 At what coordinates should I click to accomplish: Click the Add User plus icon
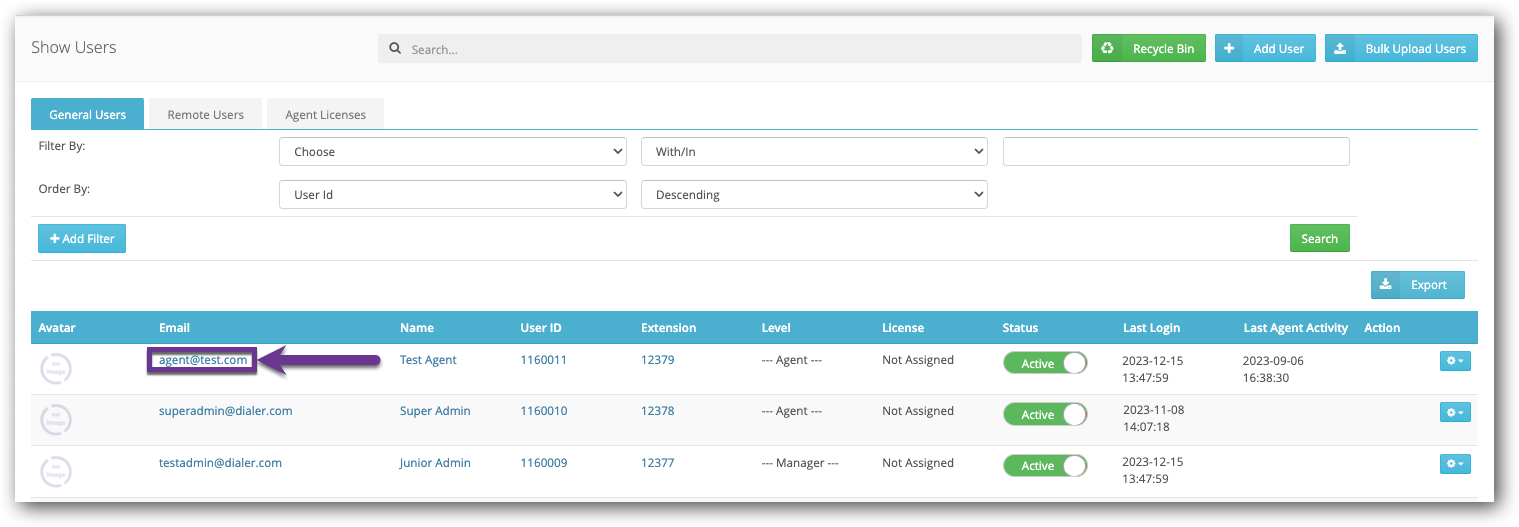coord(1229,48)
